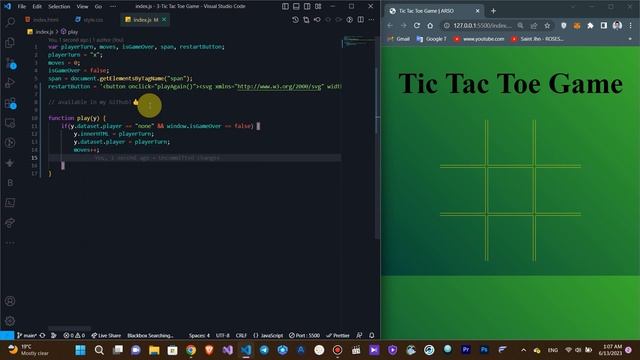
Task: Toggle primary side bar layout button
Action: click(x=285, y=7)
